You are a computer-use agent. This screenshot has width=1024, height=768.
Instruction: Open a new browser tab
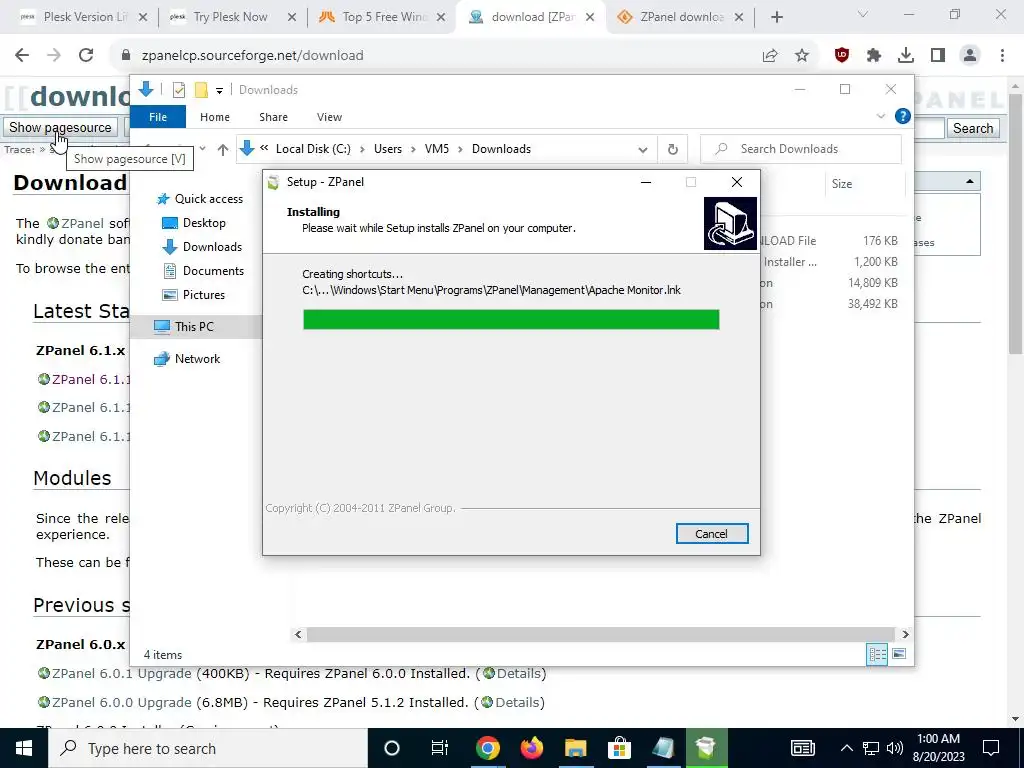tap(776, 17)
